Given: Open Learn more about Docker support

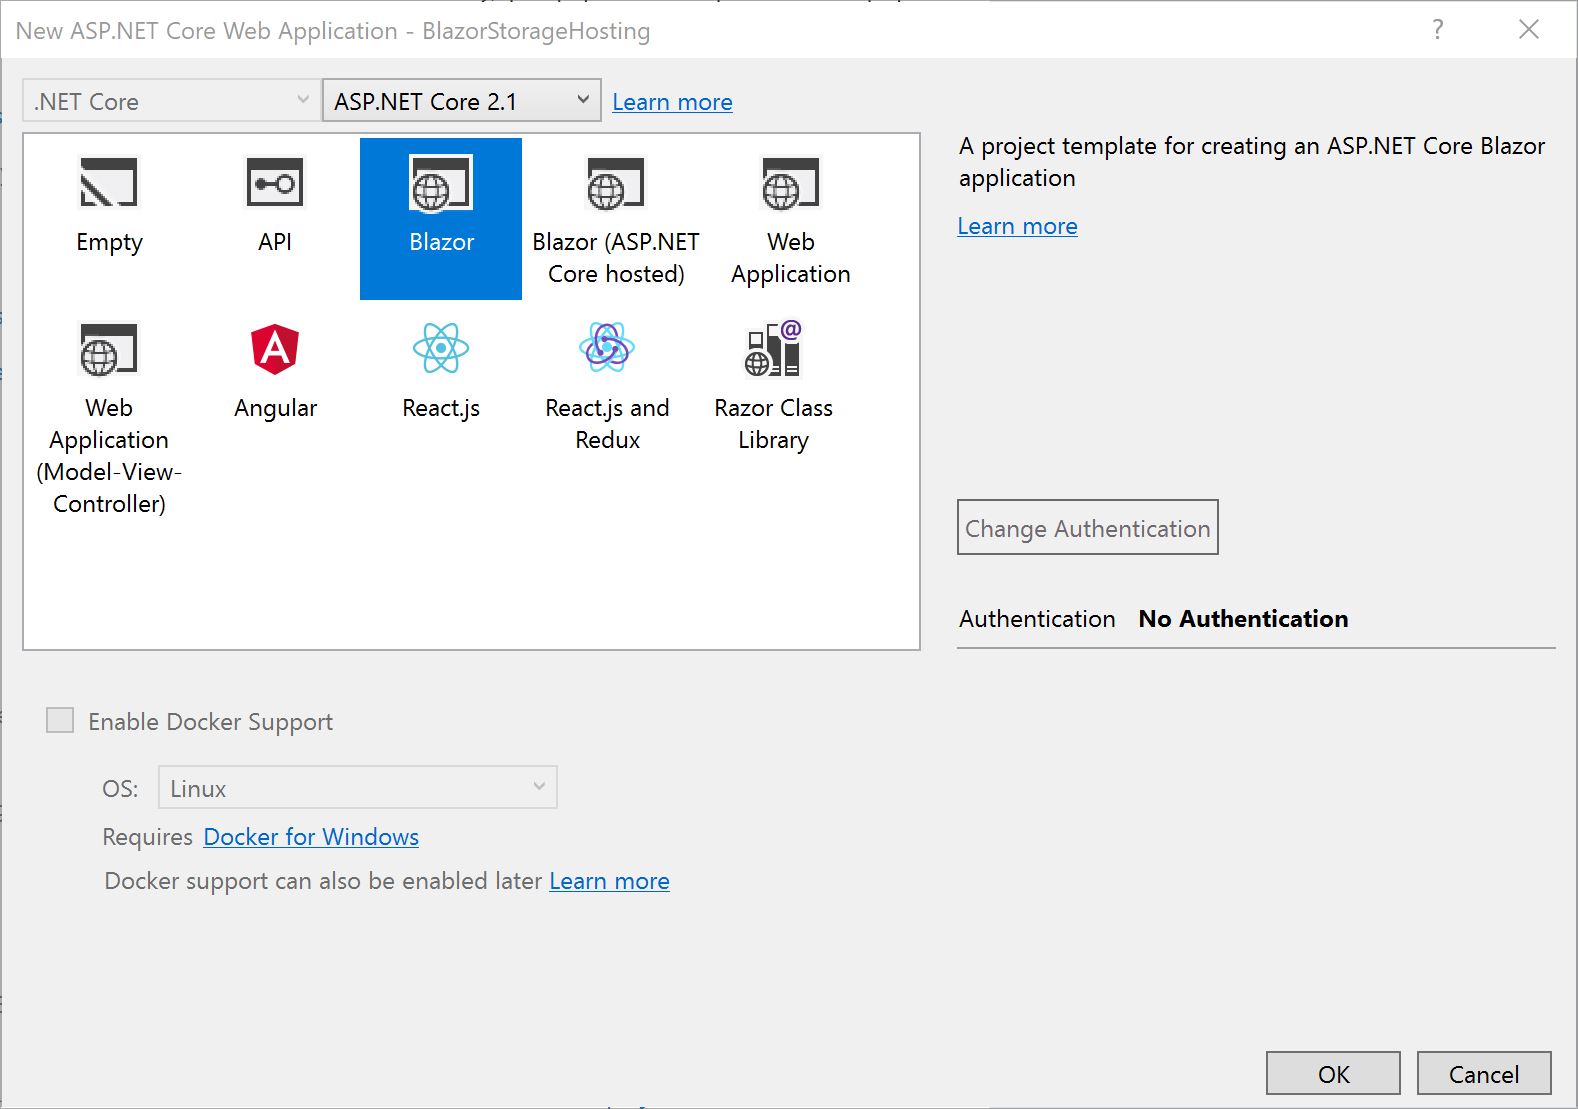Looking at the screenshot, I should 609,881.
